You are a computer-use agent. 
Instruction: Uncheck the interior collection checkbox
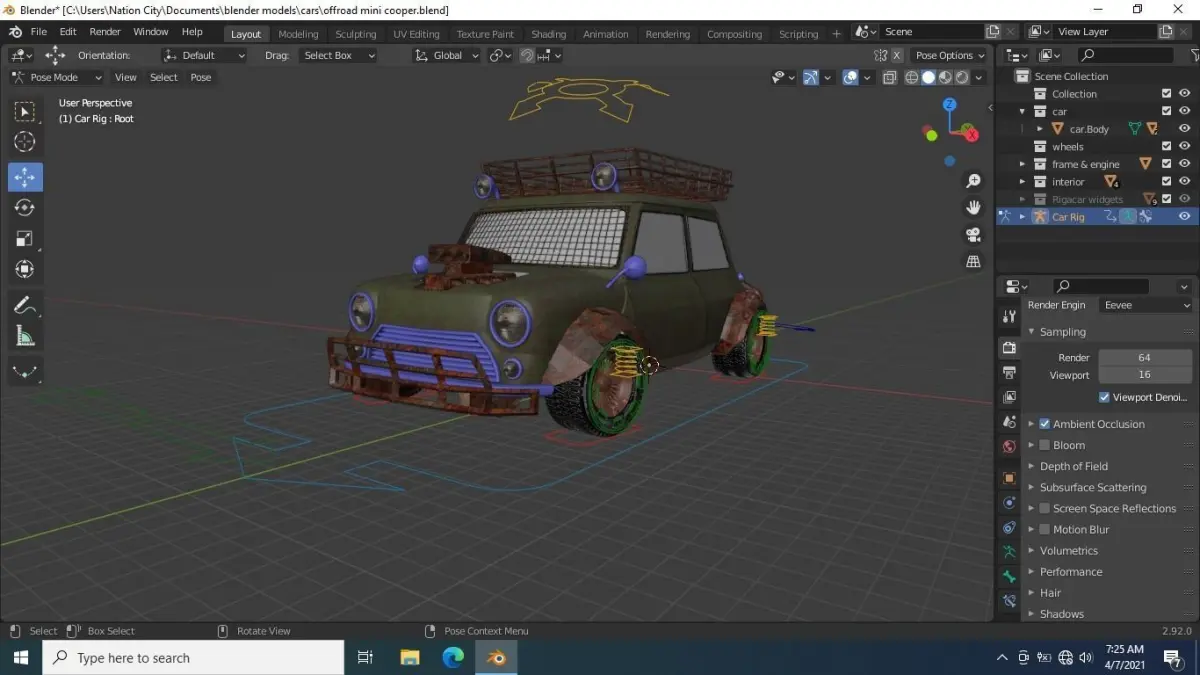tap(1166, 182)
